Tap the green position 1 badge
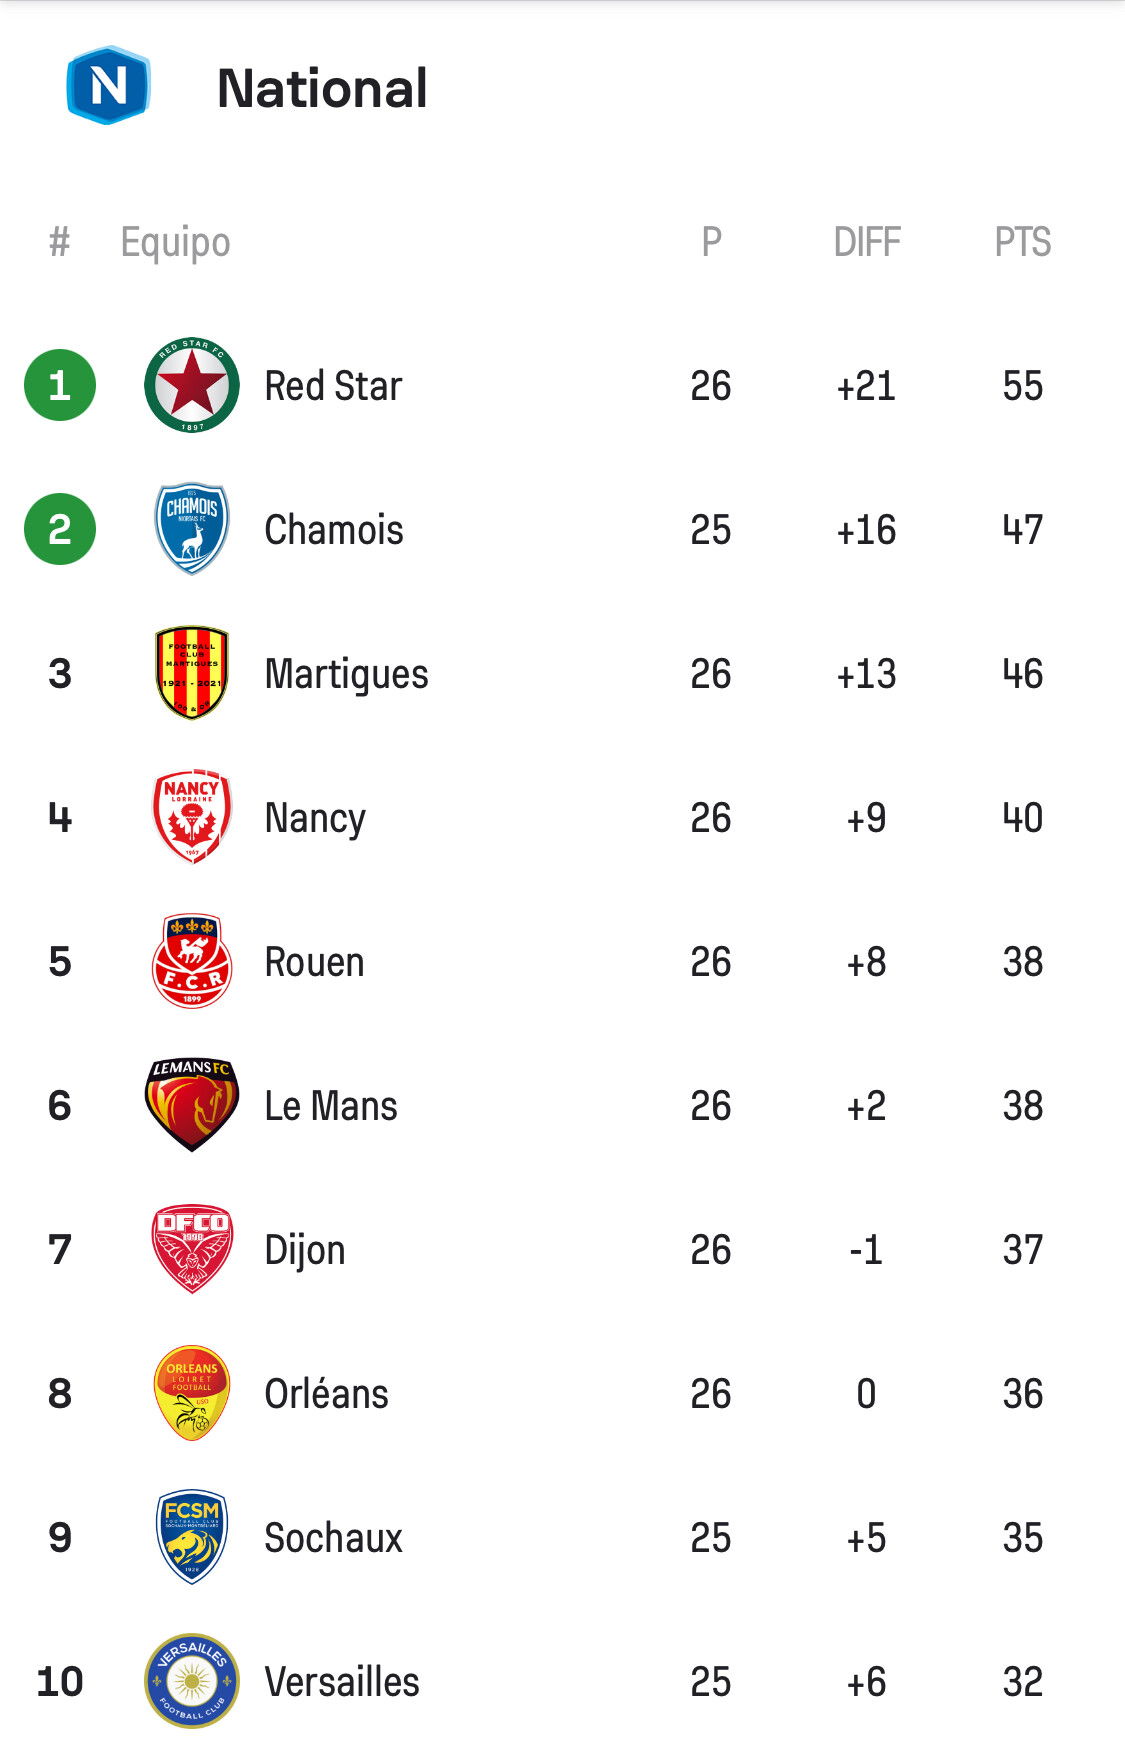 (x=60, y=385)
